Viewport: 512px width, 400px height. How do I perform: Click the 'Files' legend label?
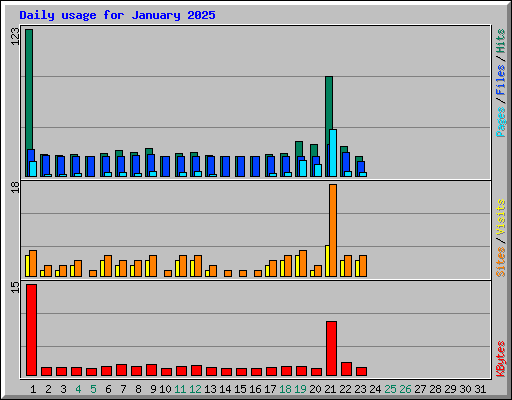tap(500, 80)
